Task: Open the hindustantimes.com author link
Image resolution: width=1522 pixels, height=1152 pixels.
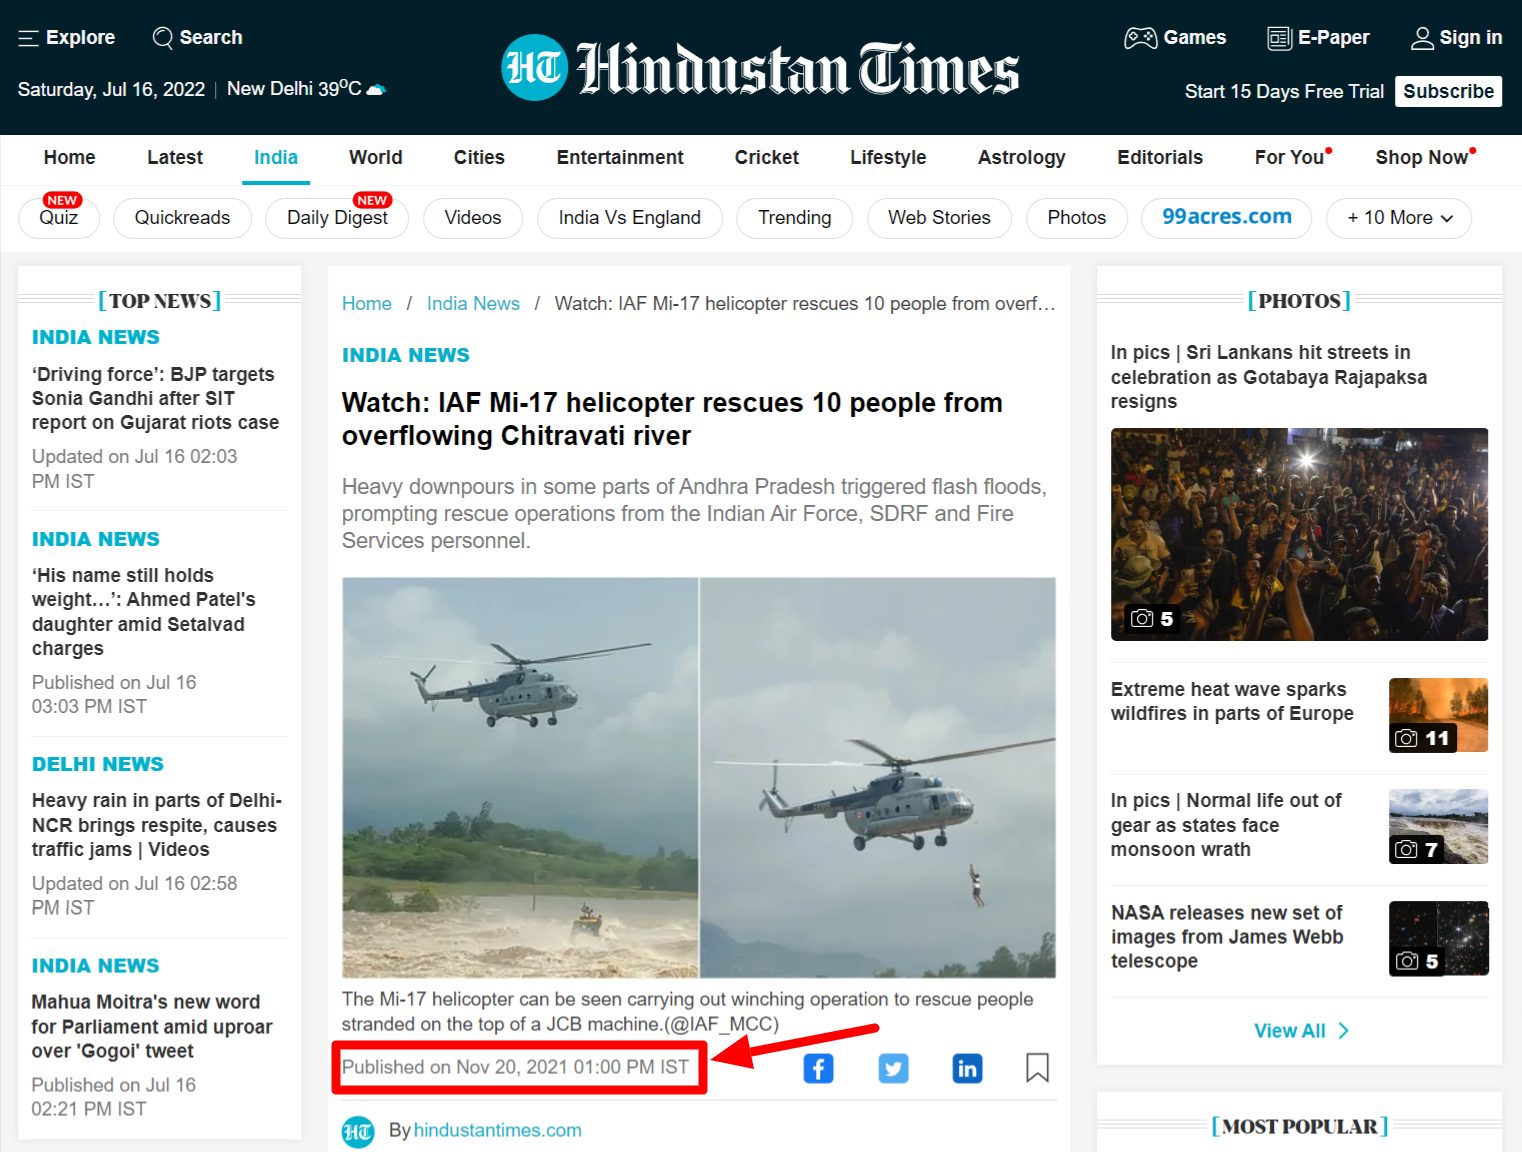Action: click(x=498, y=1131)
